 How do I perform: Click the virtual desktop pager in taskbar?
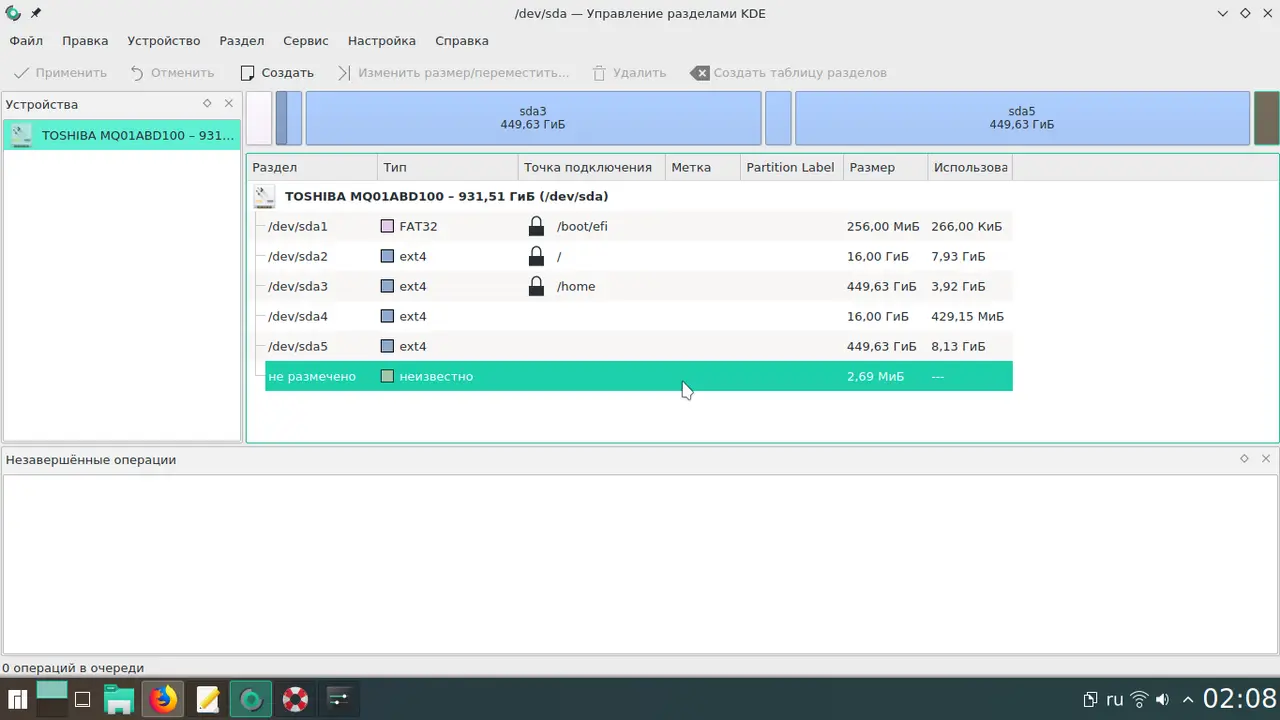(51, 699)
